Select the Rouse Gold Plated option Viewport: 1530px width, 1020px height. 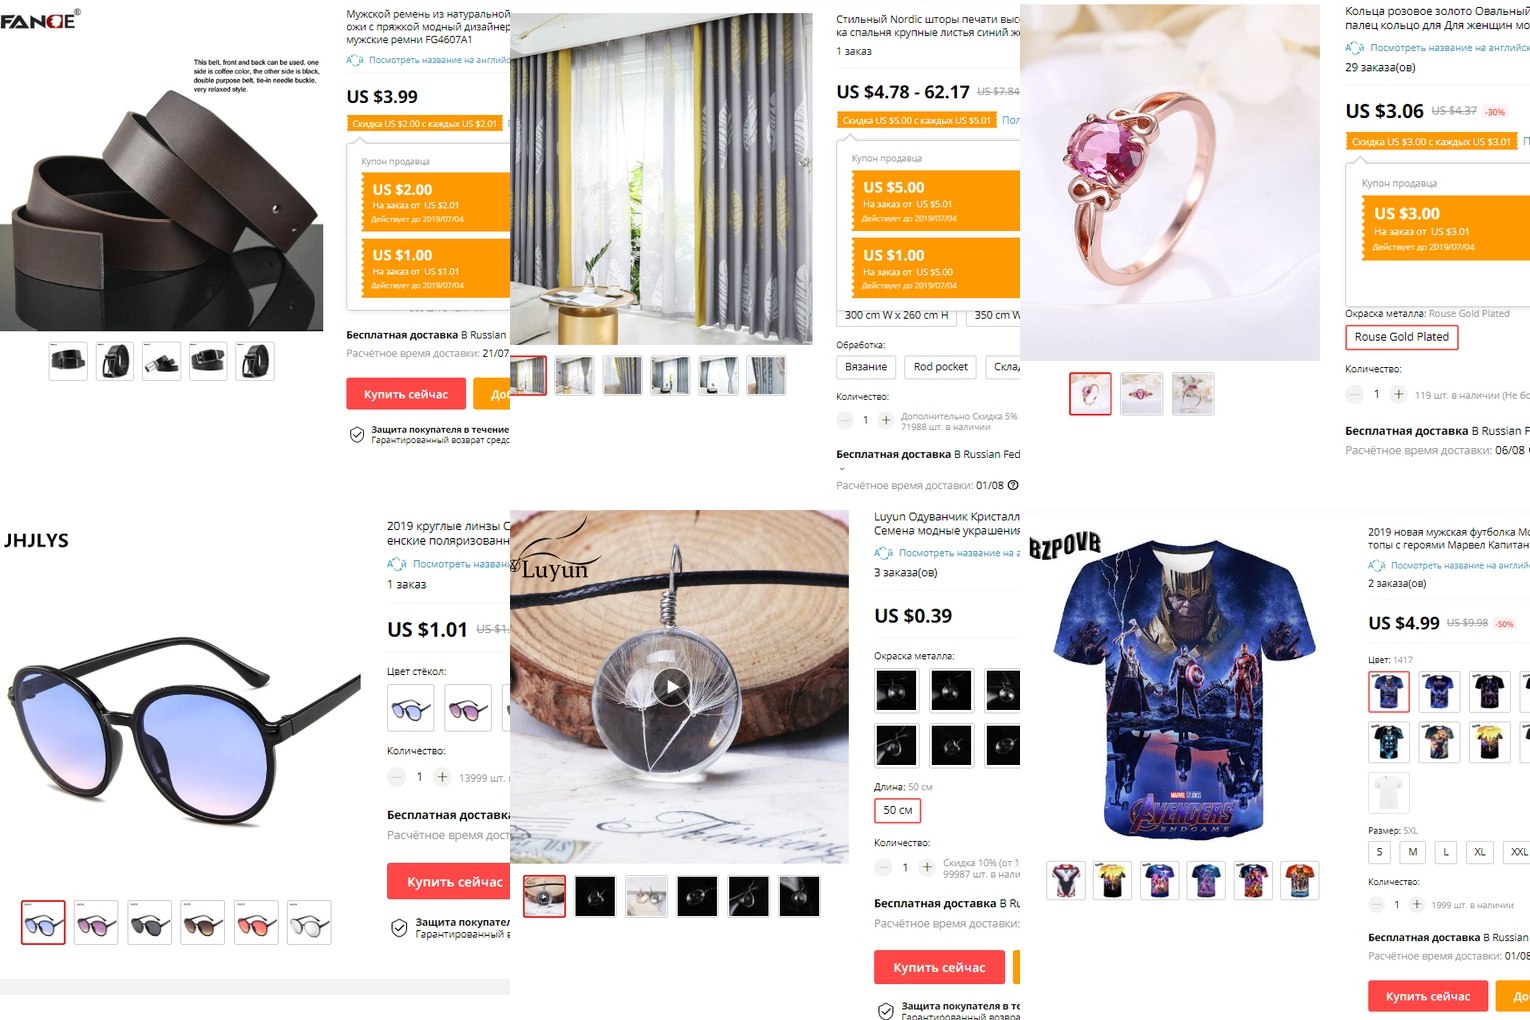pyautogui.click(x=1401, y=337)
